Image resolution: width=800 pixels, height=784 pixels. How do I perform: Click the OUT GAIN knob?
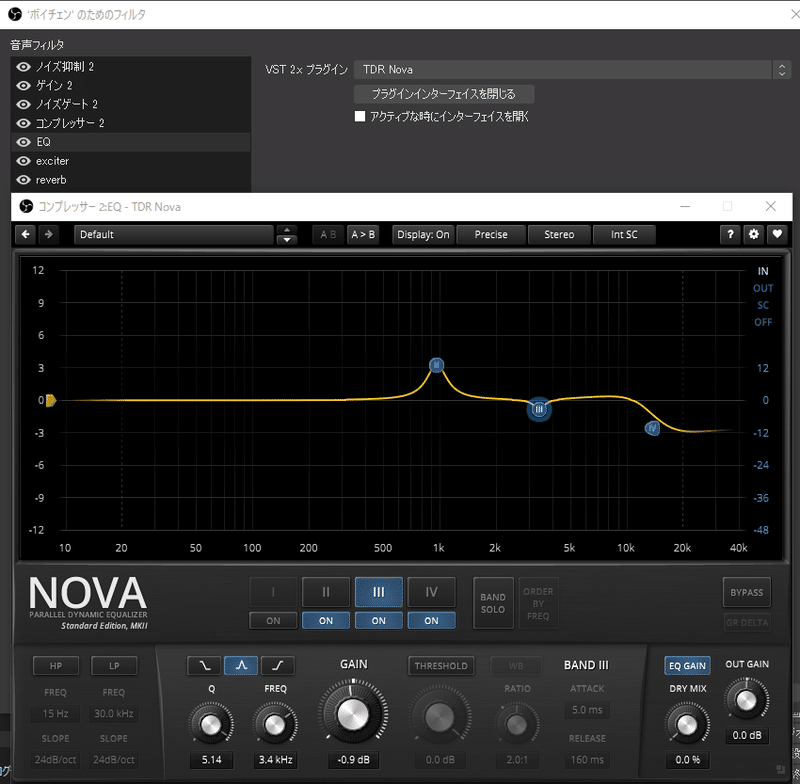click(x=746, y=700)
